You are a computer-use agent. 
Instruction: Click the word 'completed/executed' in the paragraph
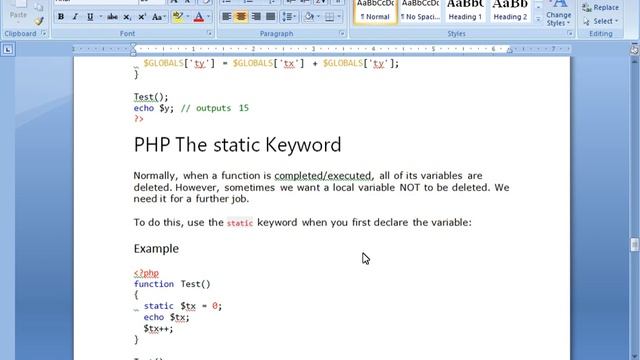tap(322, 176)
